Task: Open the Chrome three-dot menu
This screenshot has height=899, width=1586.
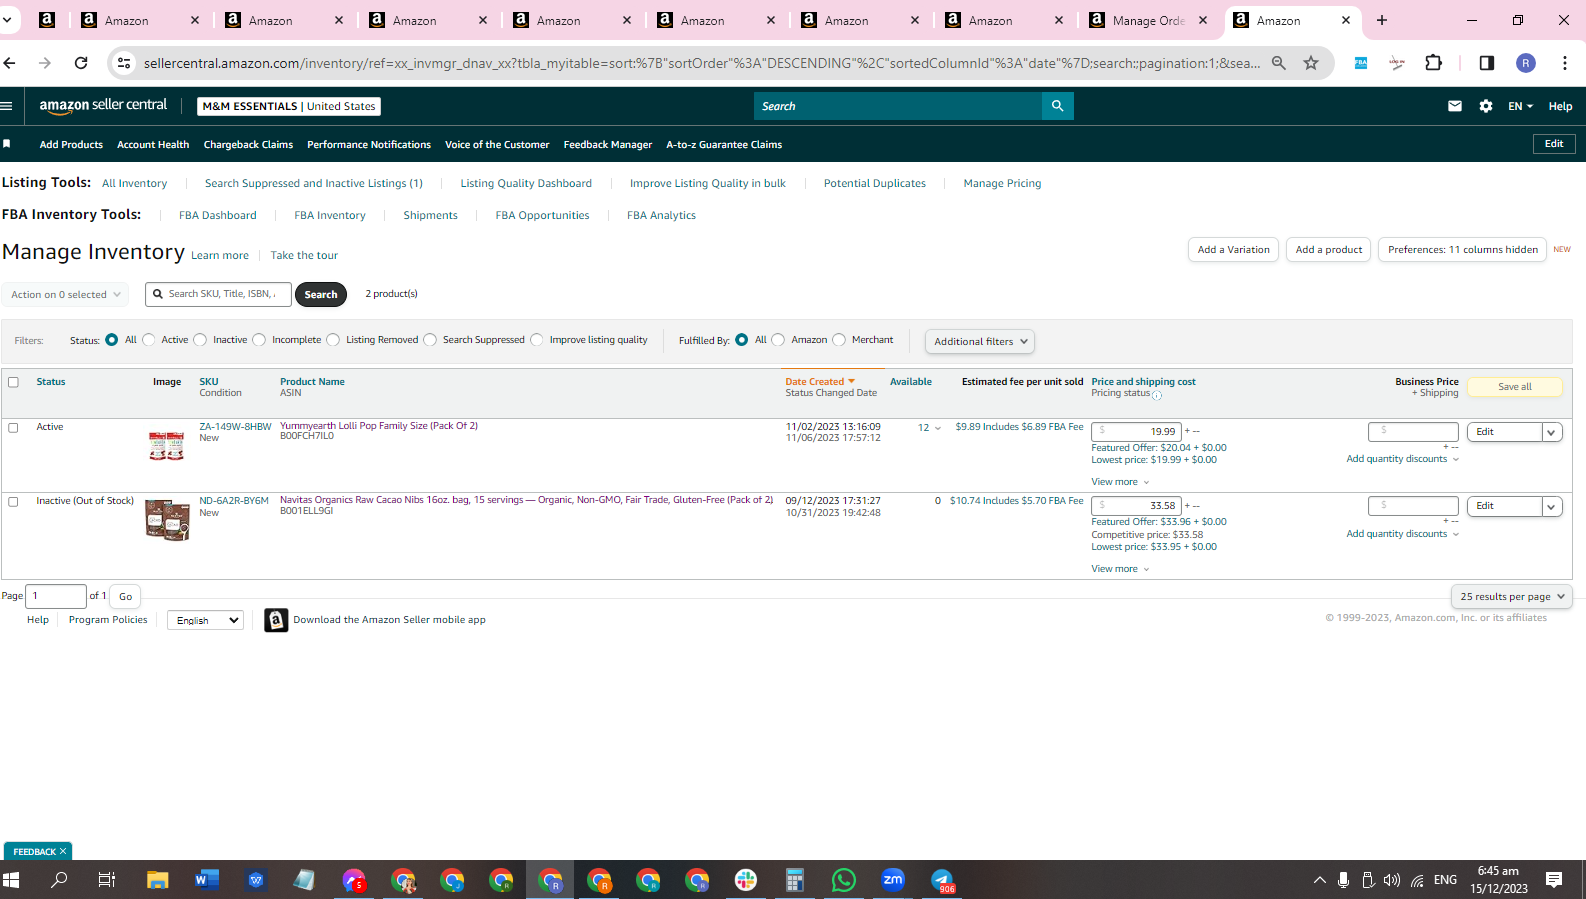Action: tap(1565, 63)
